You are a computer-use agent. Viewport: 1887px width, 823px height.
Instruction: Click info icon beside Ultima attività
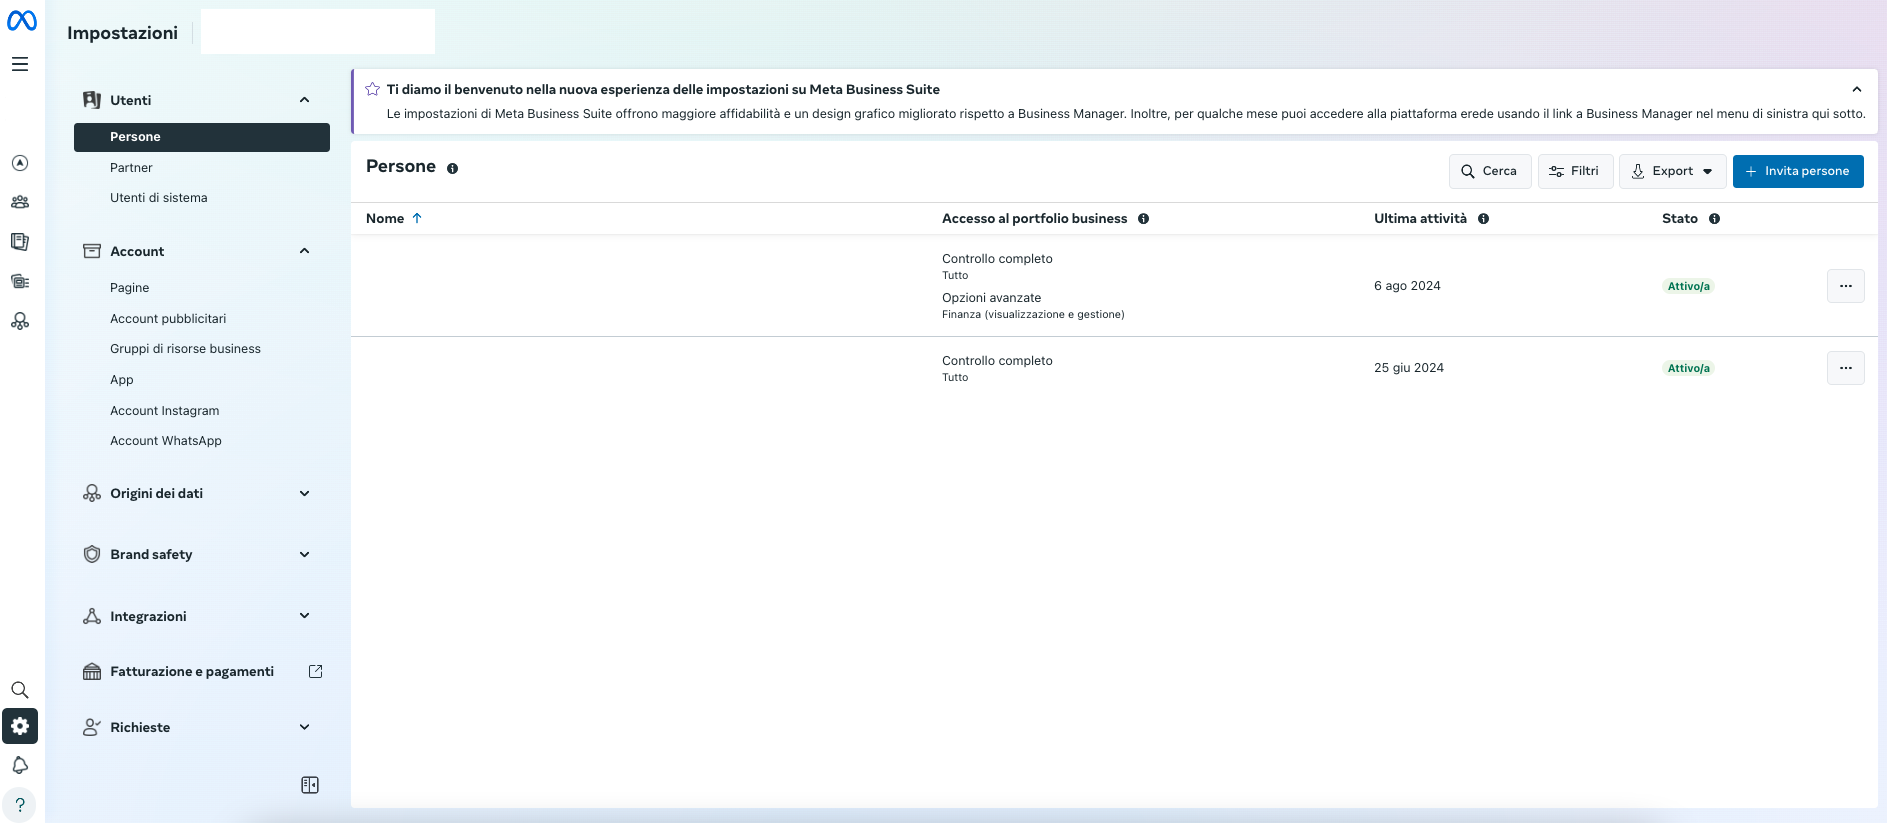[x=1483, y=219]
